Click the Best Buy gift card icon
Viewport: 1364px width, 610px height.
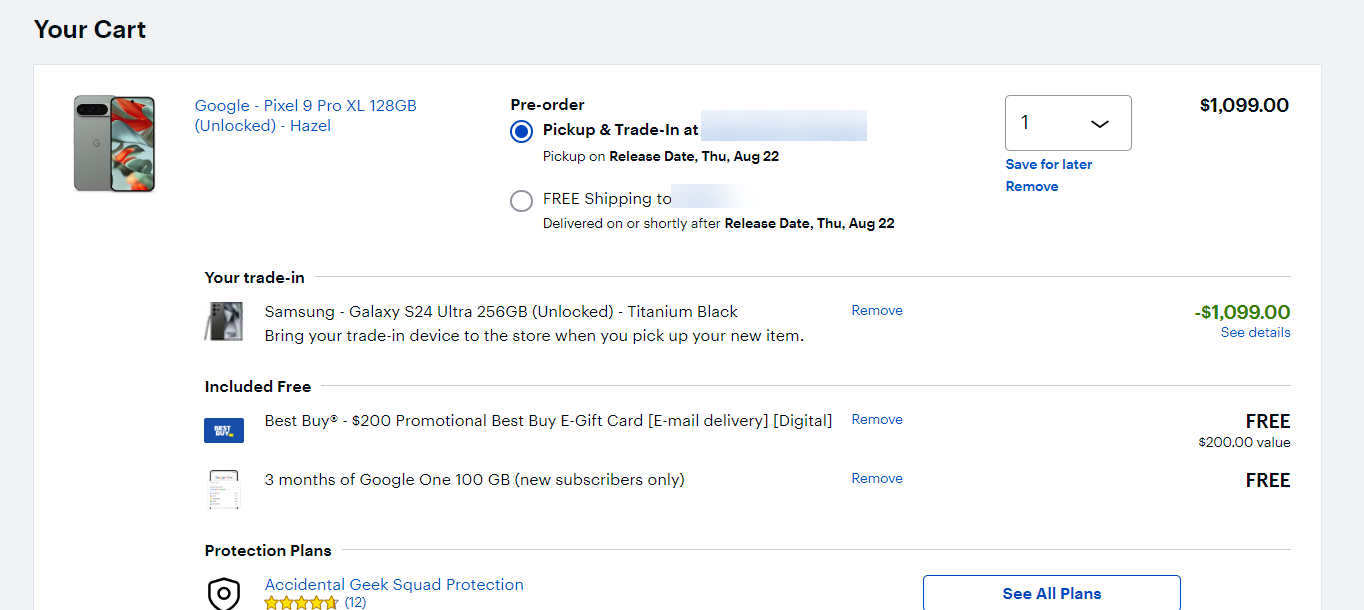223,430
